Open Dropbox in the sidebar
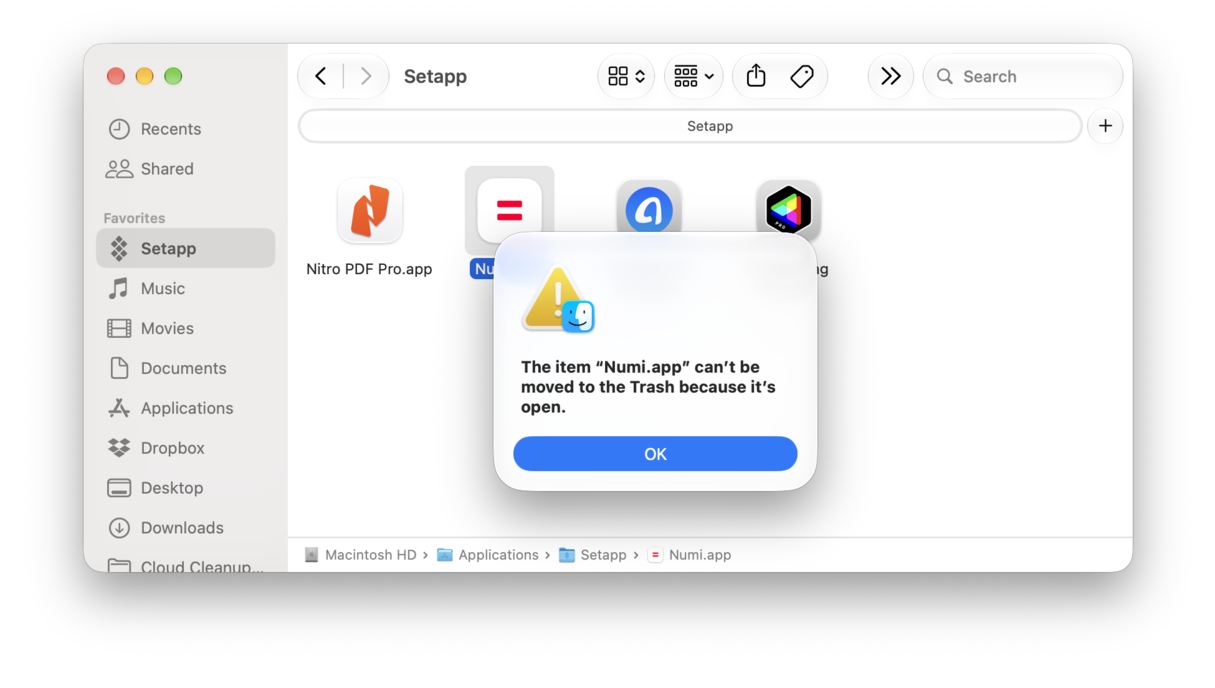Viewport: 1215px width, 688px height. (x=185, y=448)
